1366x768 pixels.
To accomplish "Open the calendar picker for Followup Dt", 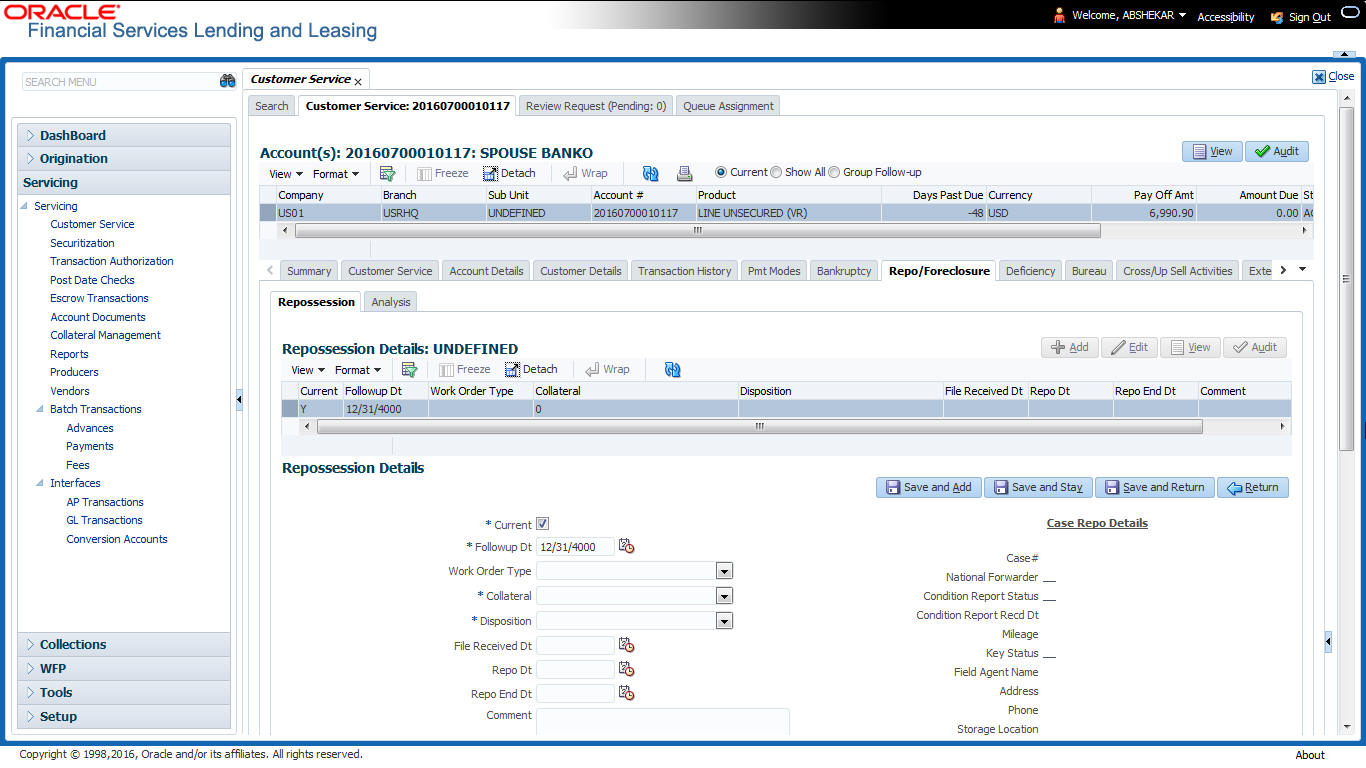I will [x=626, y=546].
